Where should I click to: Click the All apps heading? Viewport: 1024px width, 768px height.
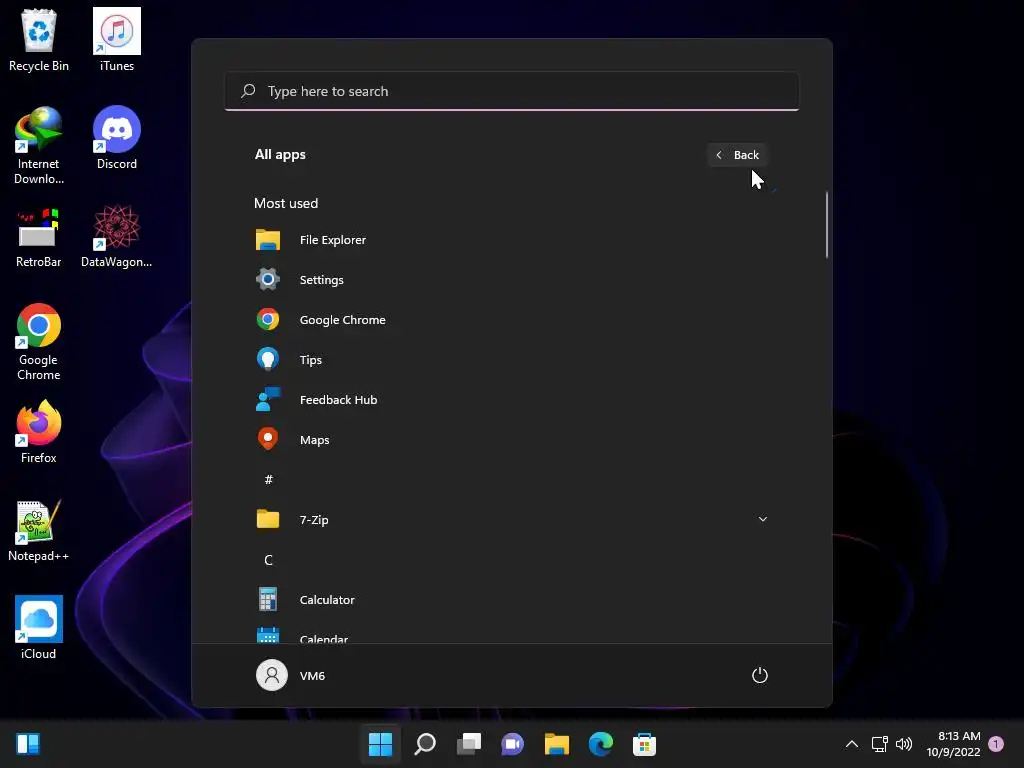pos(280,155)
